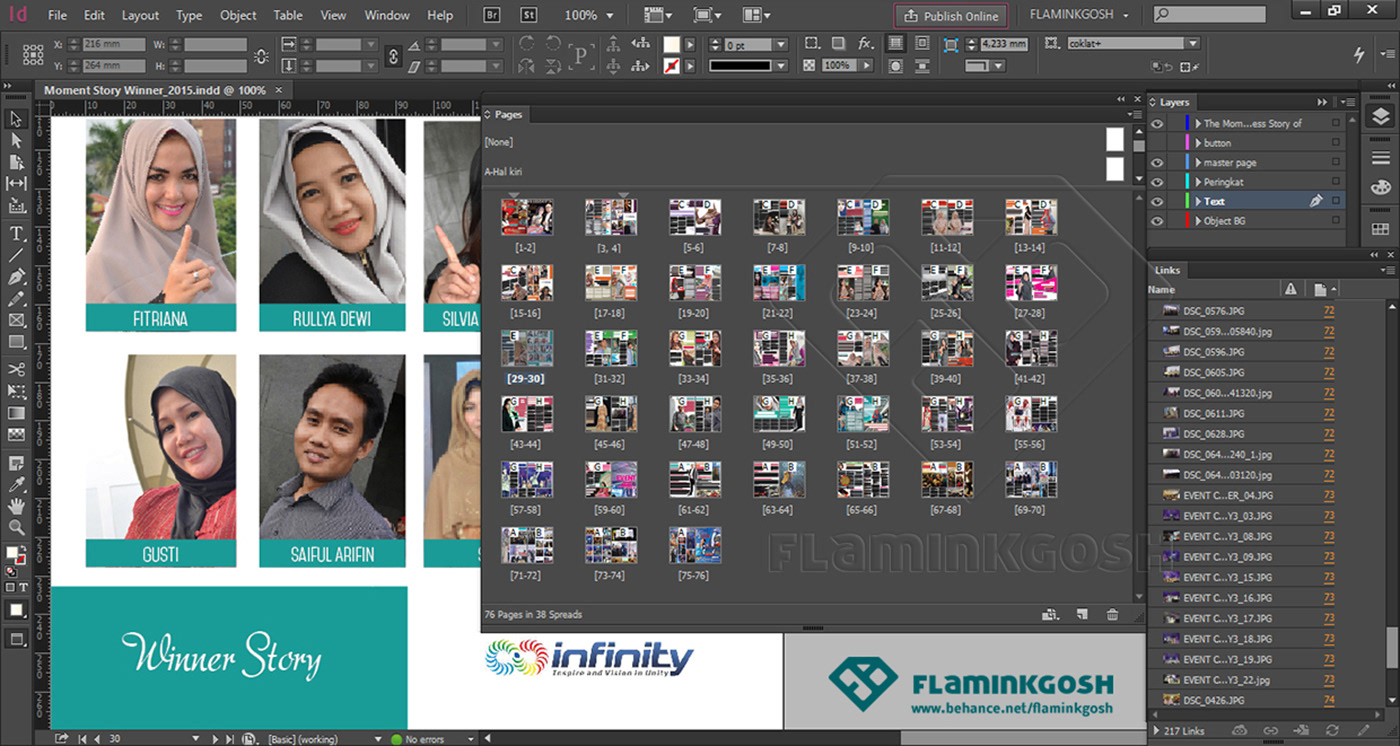Image resolution: width=1400 pixels, height=746 pixels.
Task: Open Layers panel icon in right dock
Action: 1380,116
